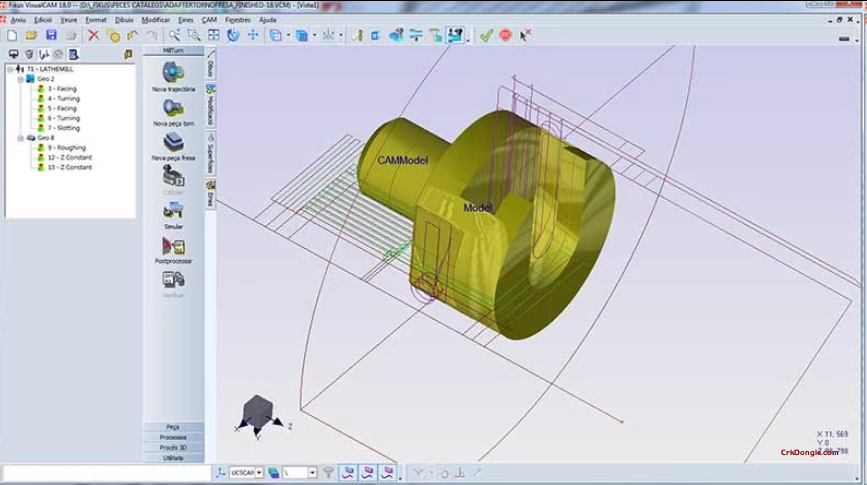The height and width of the screenshot is (485, 867).
Task: Click the red delete X toolbar icon
Action: point(93,35)
